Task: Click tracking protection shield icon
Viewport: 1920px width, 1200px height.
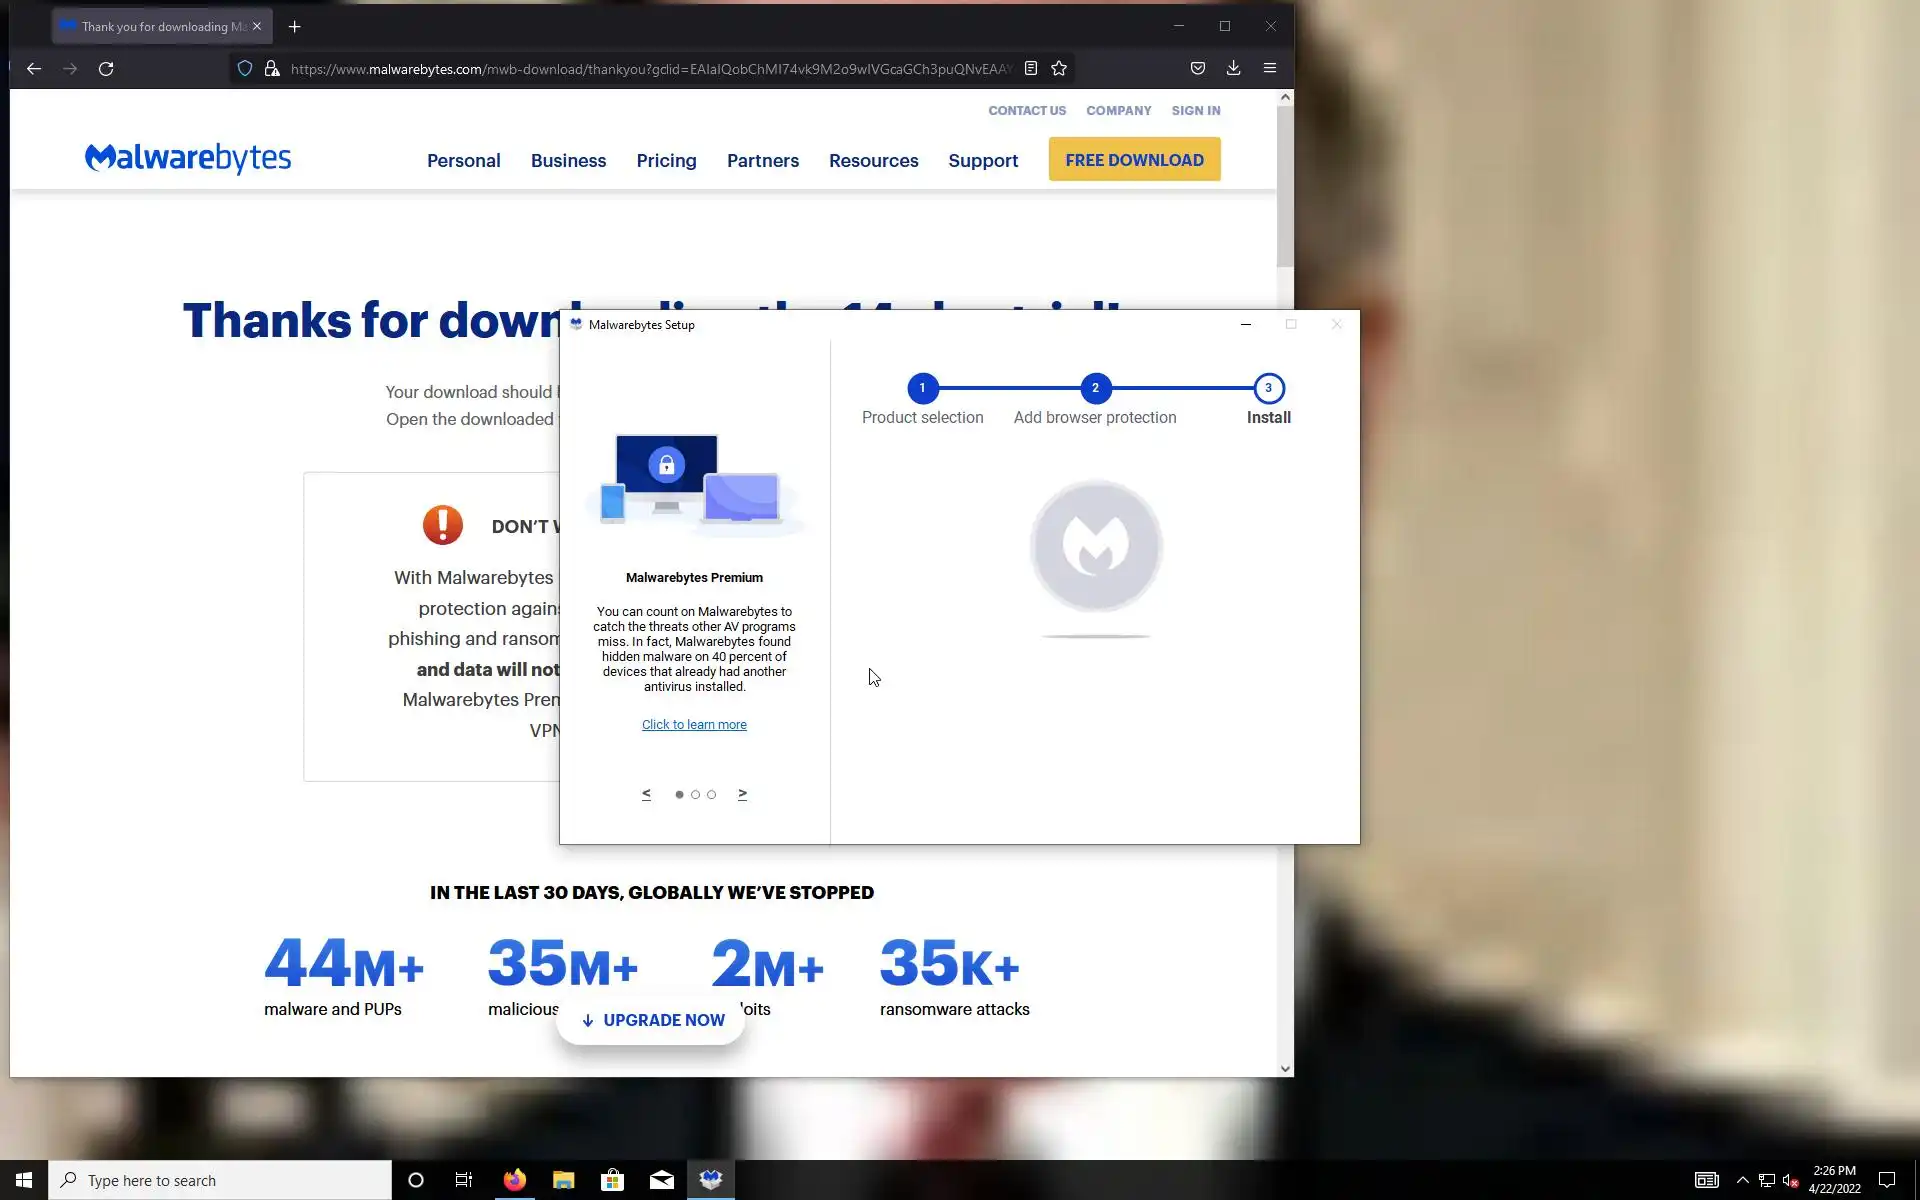Action: click(x=244, y=69)
